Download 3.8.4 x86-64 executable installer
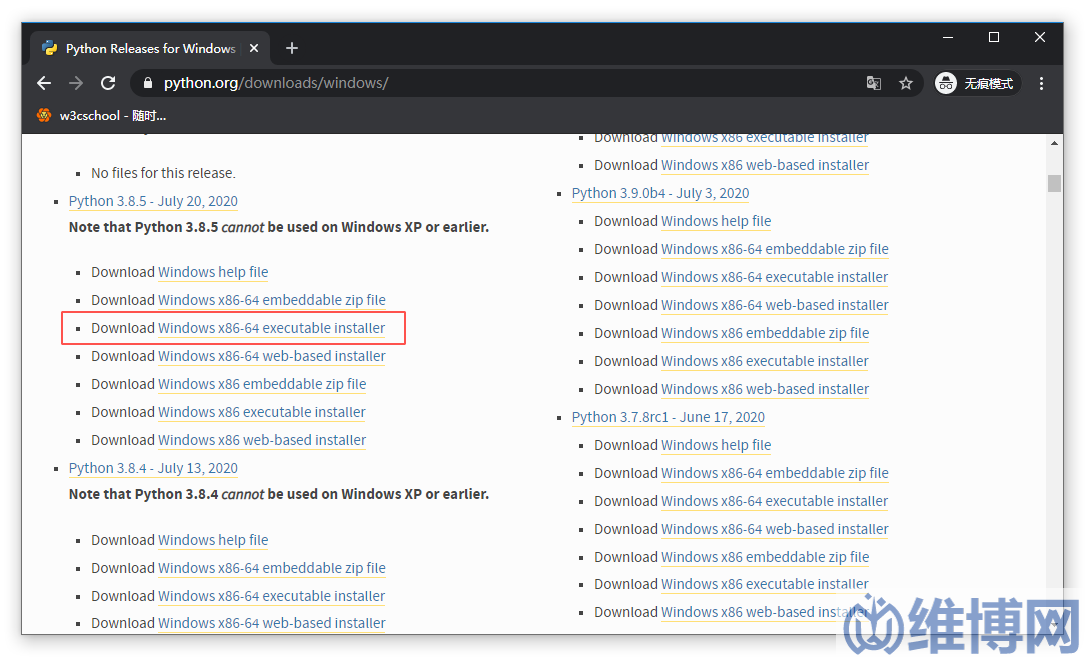This screenshot has height=658, width=1086. [x=272, y=596]
